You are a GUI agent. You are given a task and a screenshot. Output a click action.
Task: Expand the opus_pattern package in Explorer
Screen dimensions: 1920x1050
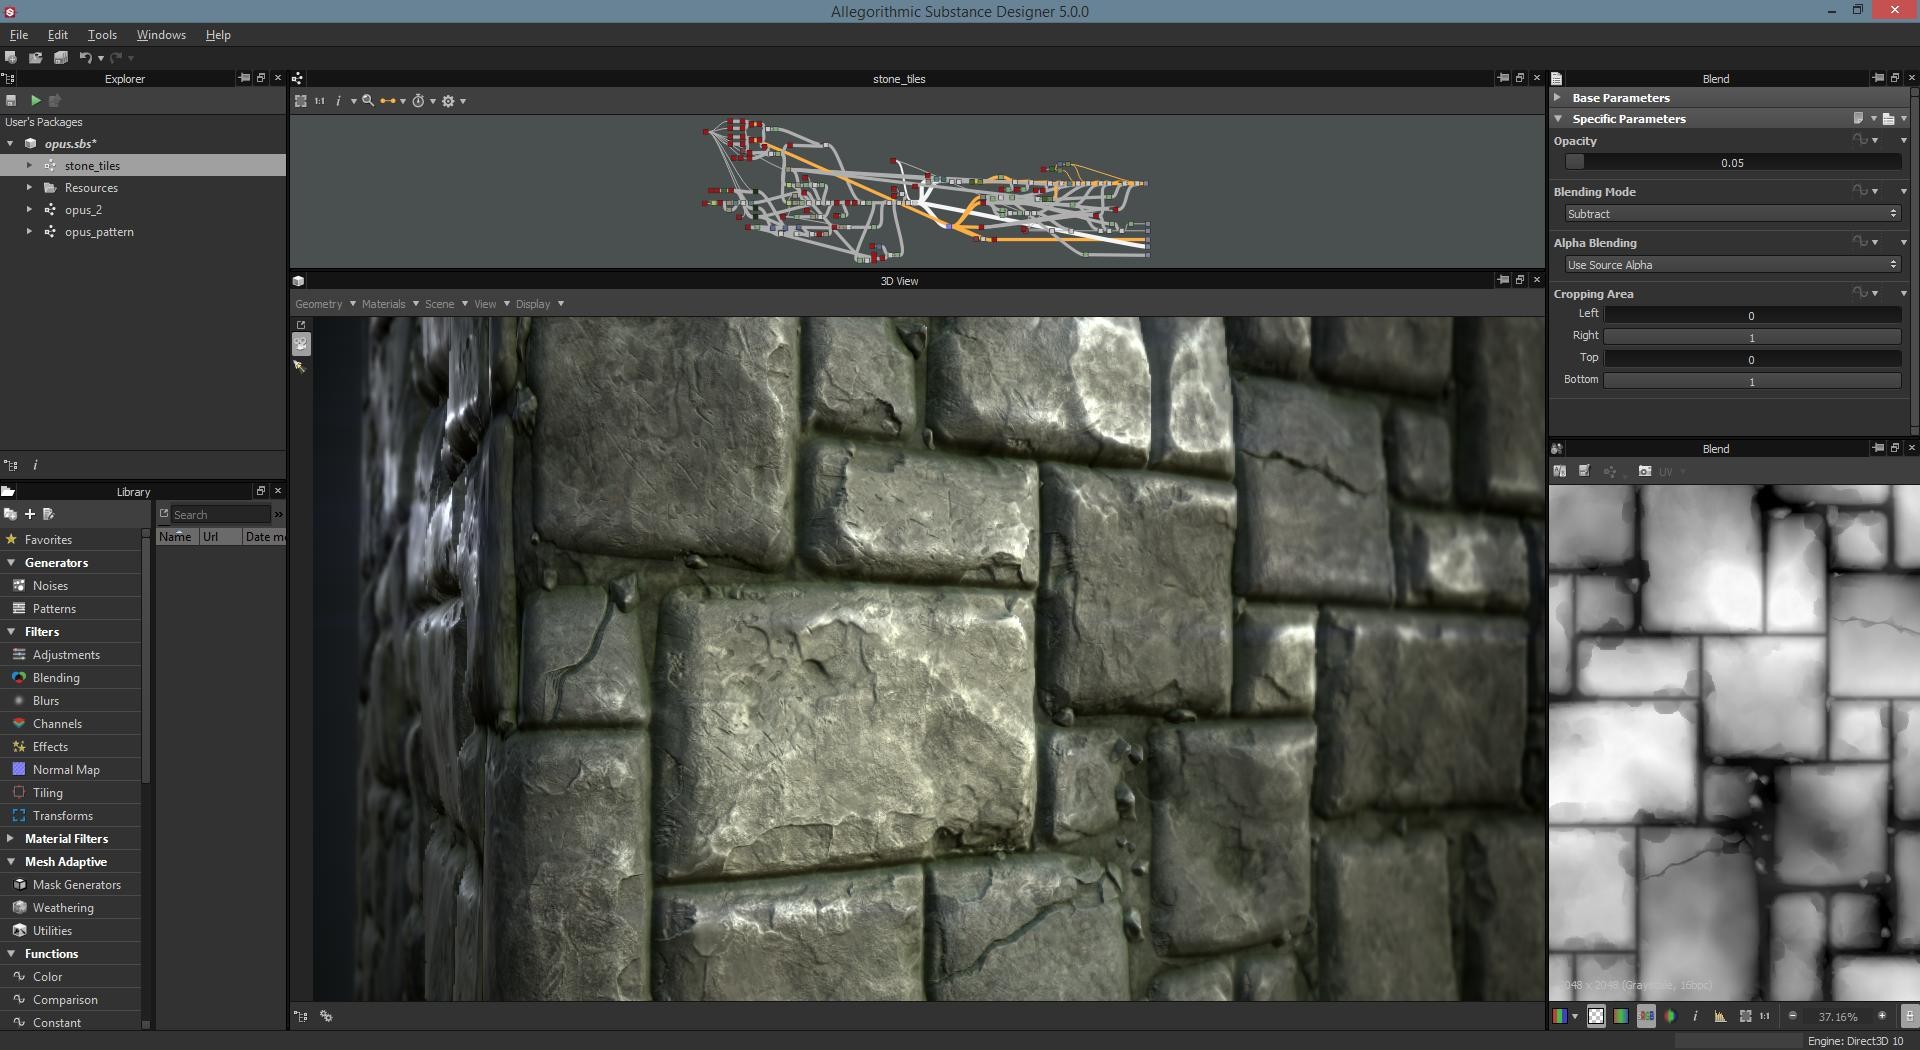(29, 231)
